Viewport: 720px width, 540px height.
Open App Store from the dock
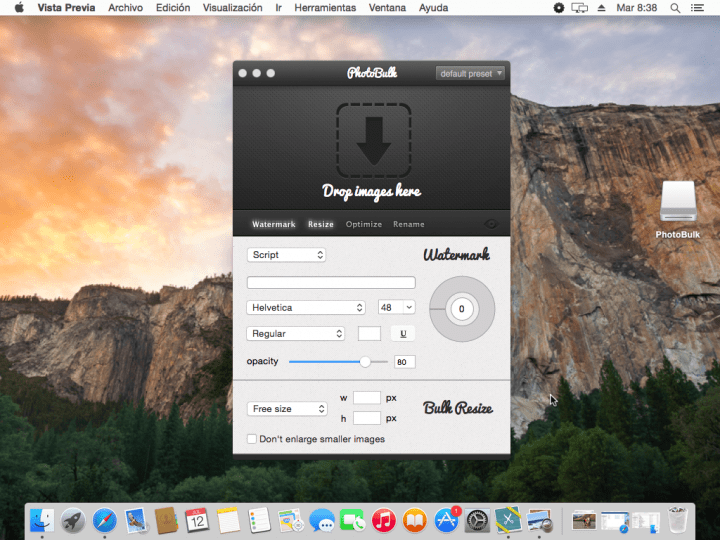point(446,521)
